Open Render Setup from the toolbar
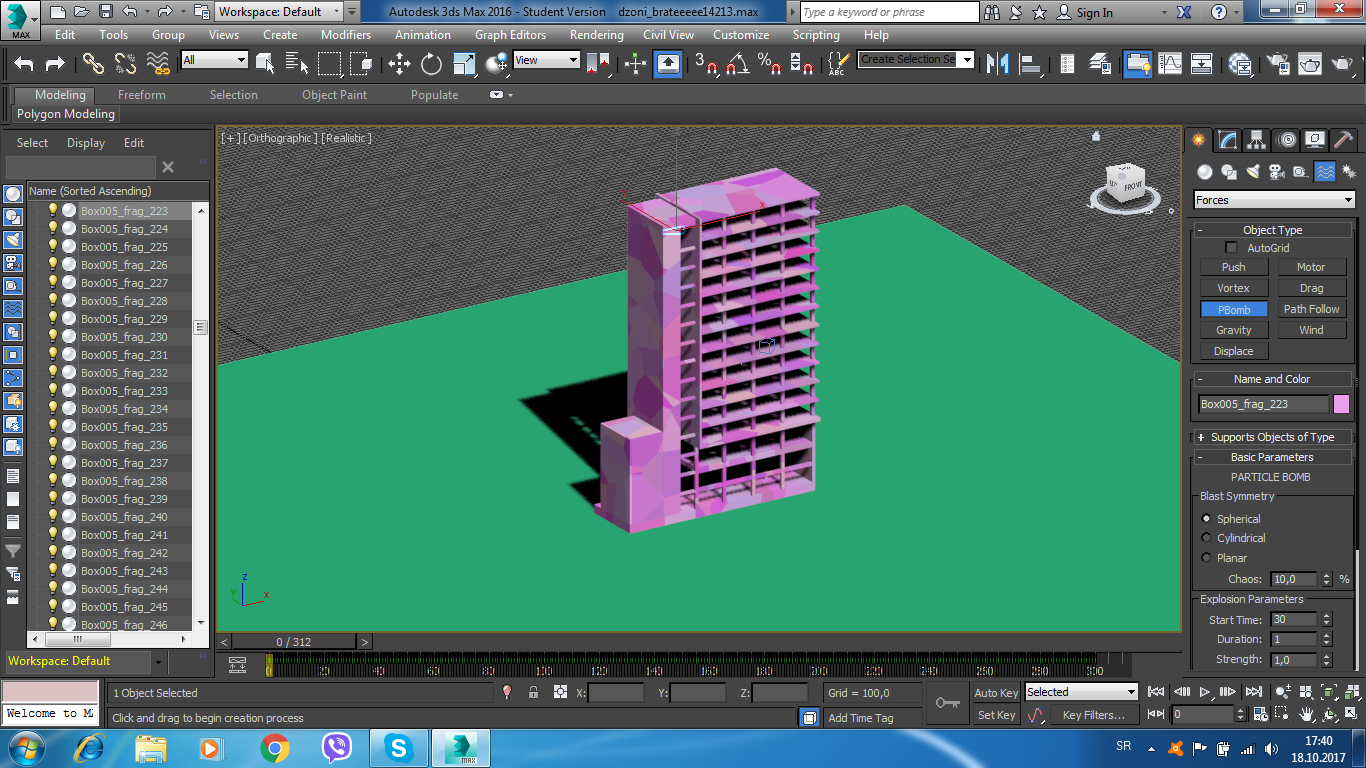The width and height of the screenshot is (1366, 768). [1278, 64]
